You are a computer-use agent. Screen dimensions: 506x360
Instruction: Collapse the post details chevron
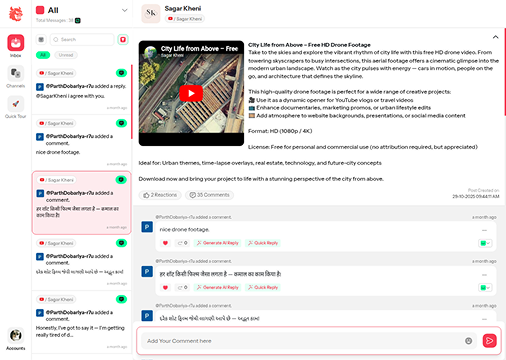(x=496, y=37)
